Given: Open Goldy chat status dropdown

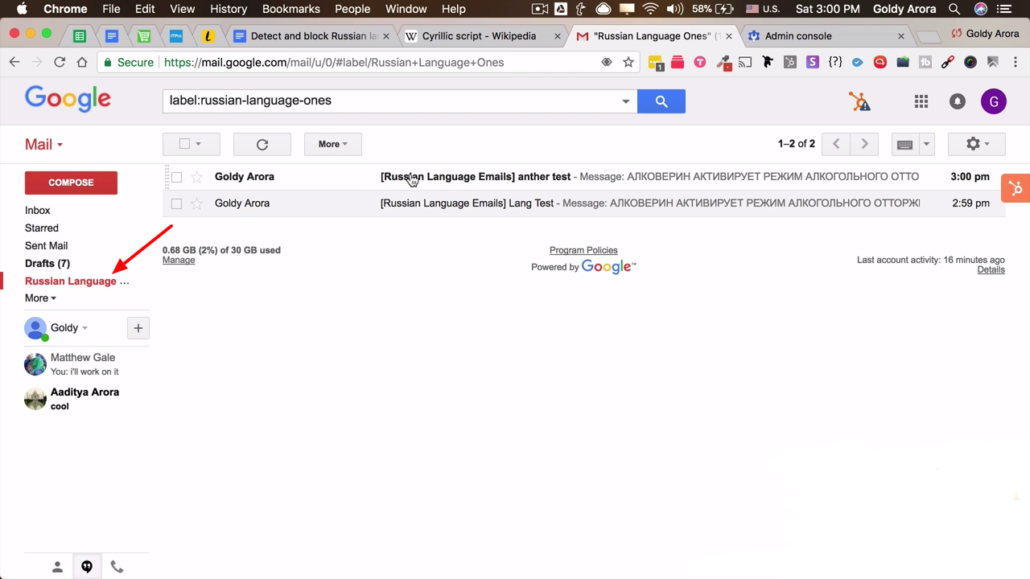Looking at the screenshot, I should coord(69,327).
